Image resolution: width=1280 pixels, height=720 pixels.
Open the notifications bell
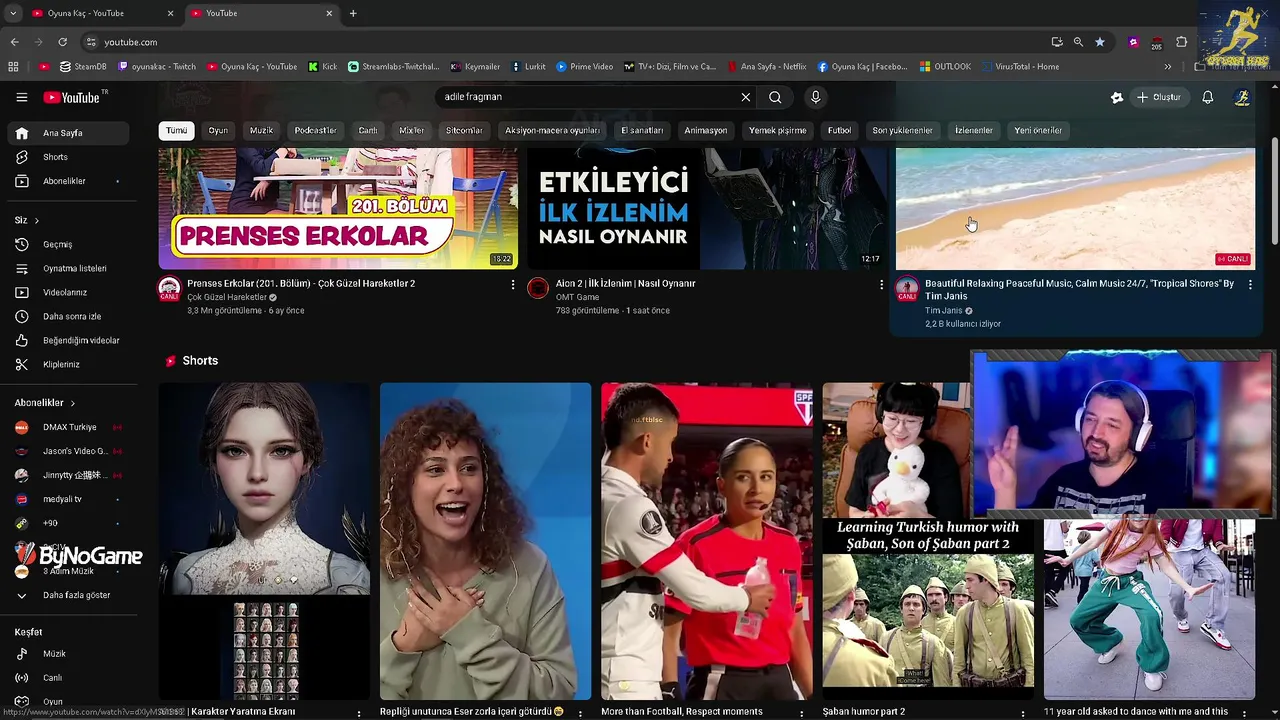click(x=1207, y=97)
